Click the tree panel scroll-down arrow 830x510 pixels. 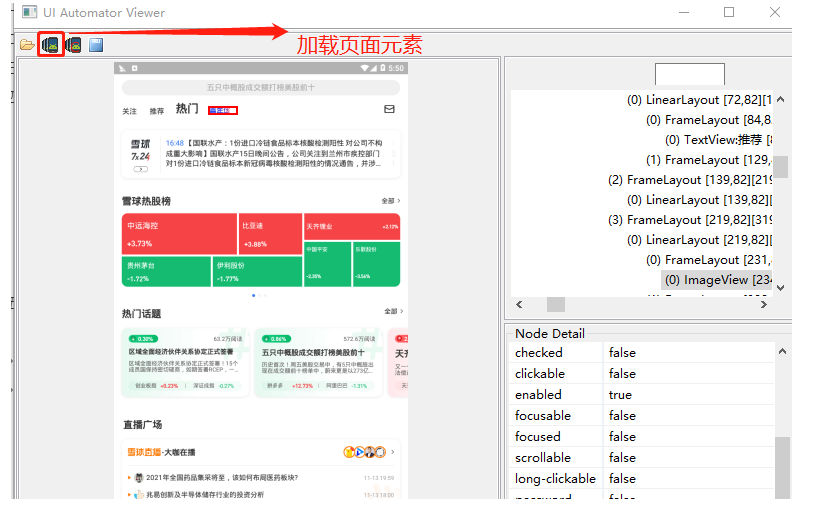click(781, 288)
